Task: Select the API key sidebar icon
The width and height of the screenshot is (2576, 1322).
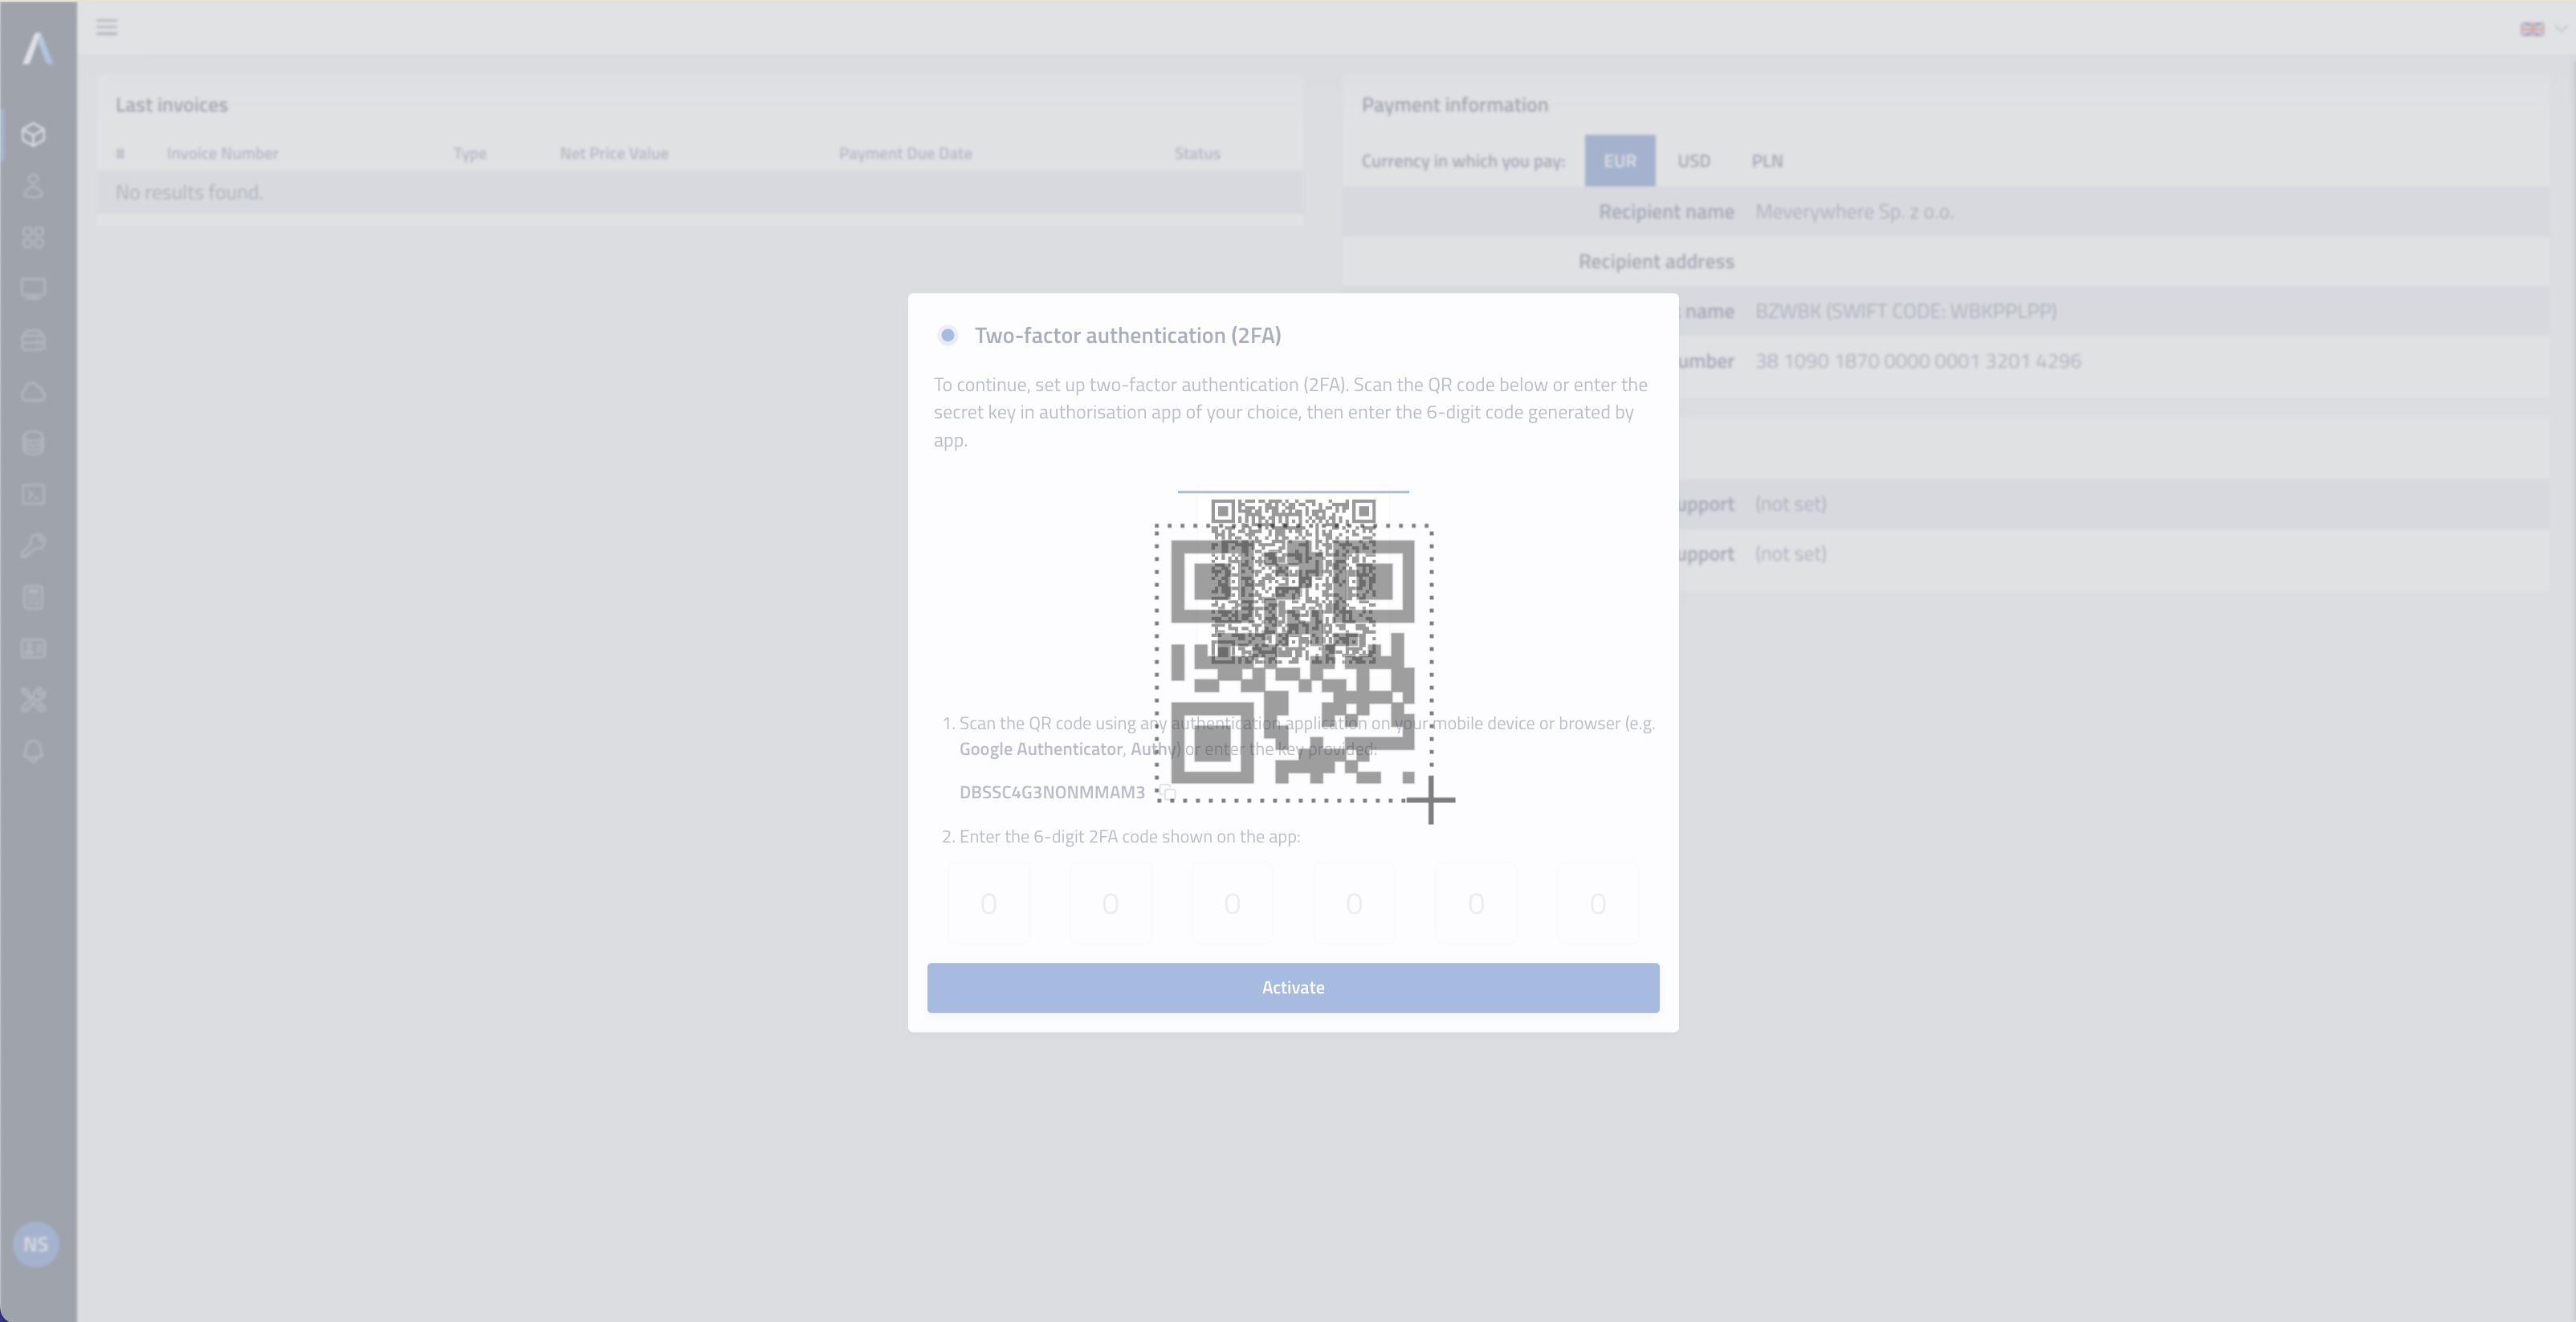Action: point(33,546)
